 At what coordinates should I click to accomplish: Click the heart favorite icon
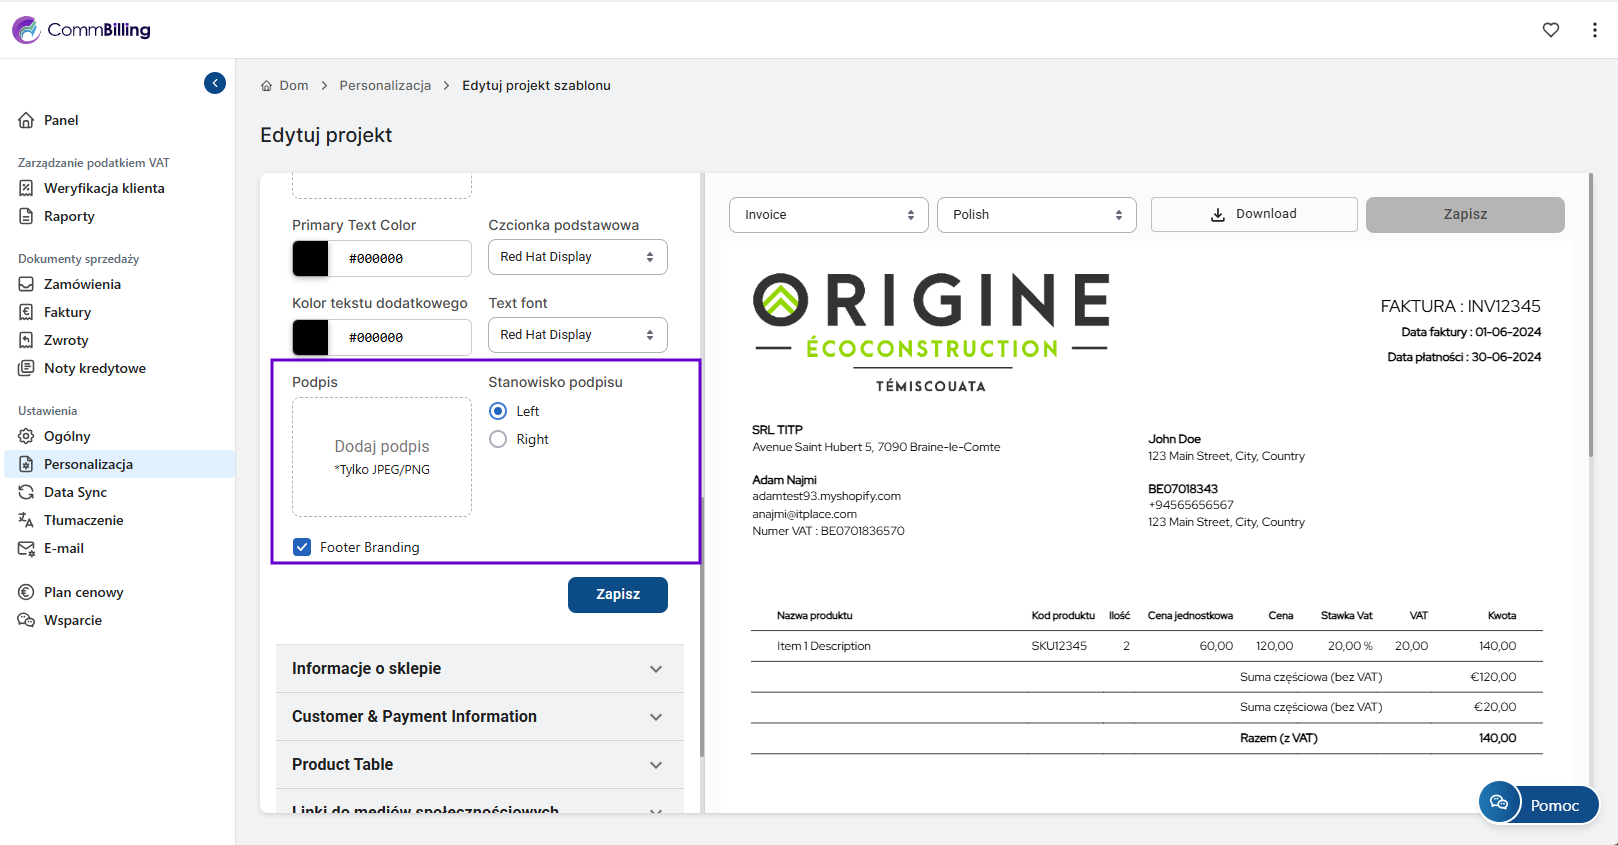click(x=1551, y=30)
